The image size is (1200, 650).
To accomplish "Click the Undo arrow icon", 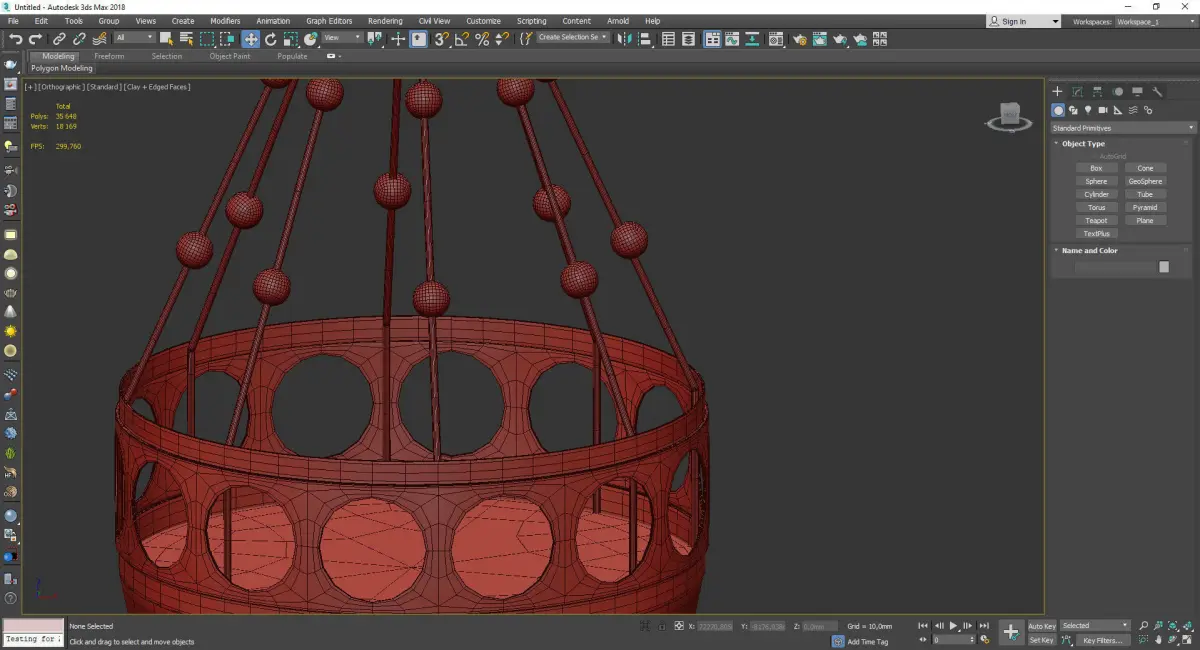I will tap(15, 39).
